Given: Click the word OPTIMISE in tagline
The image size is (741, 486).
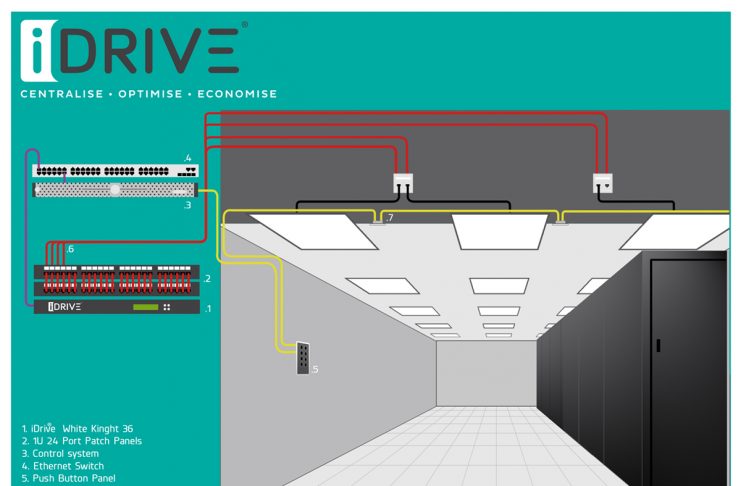Looking at the screenshot, I should (150, 94).
